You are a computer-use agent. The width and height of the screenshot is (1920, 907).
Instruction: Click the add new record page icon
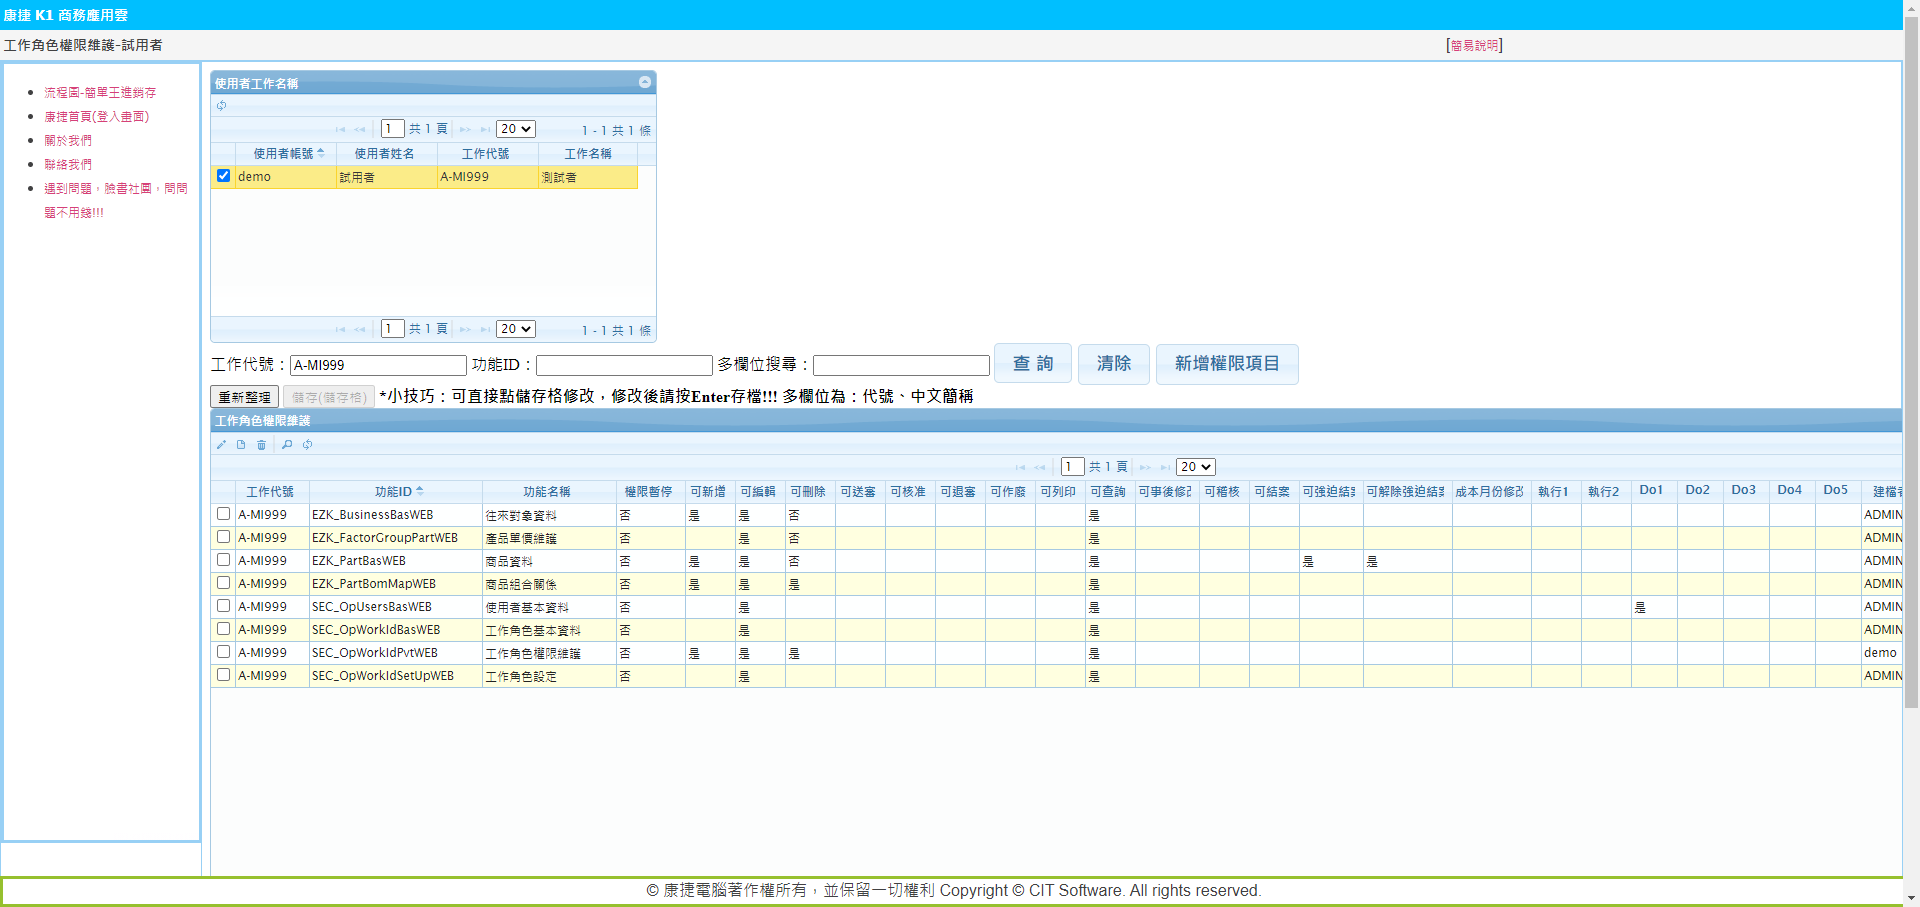click(241, 445)
